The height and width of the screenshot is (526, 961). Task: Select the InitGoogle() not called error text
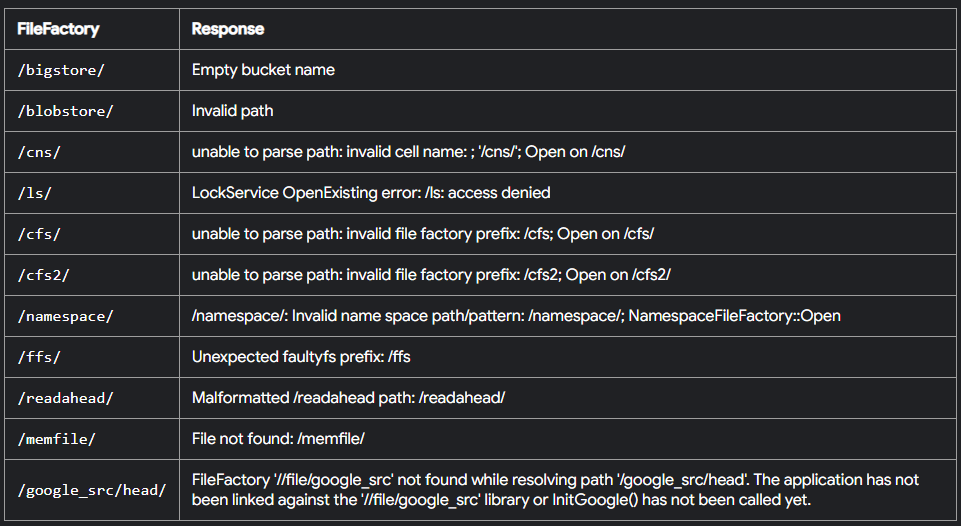[x=555, y=490]
